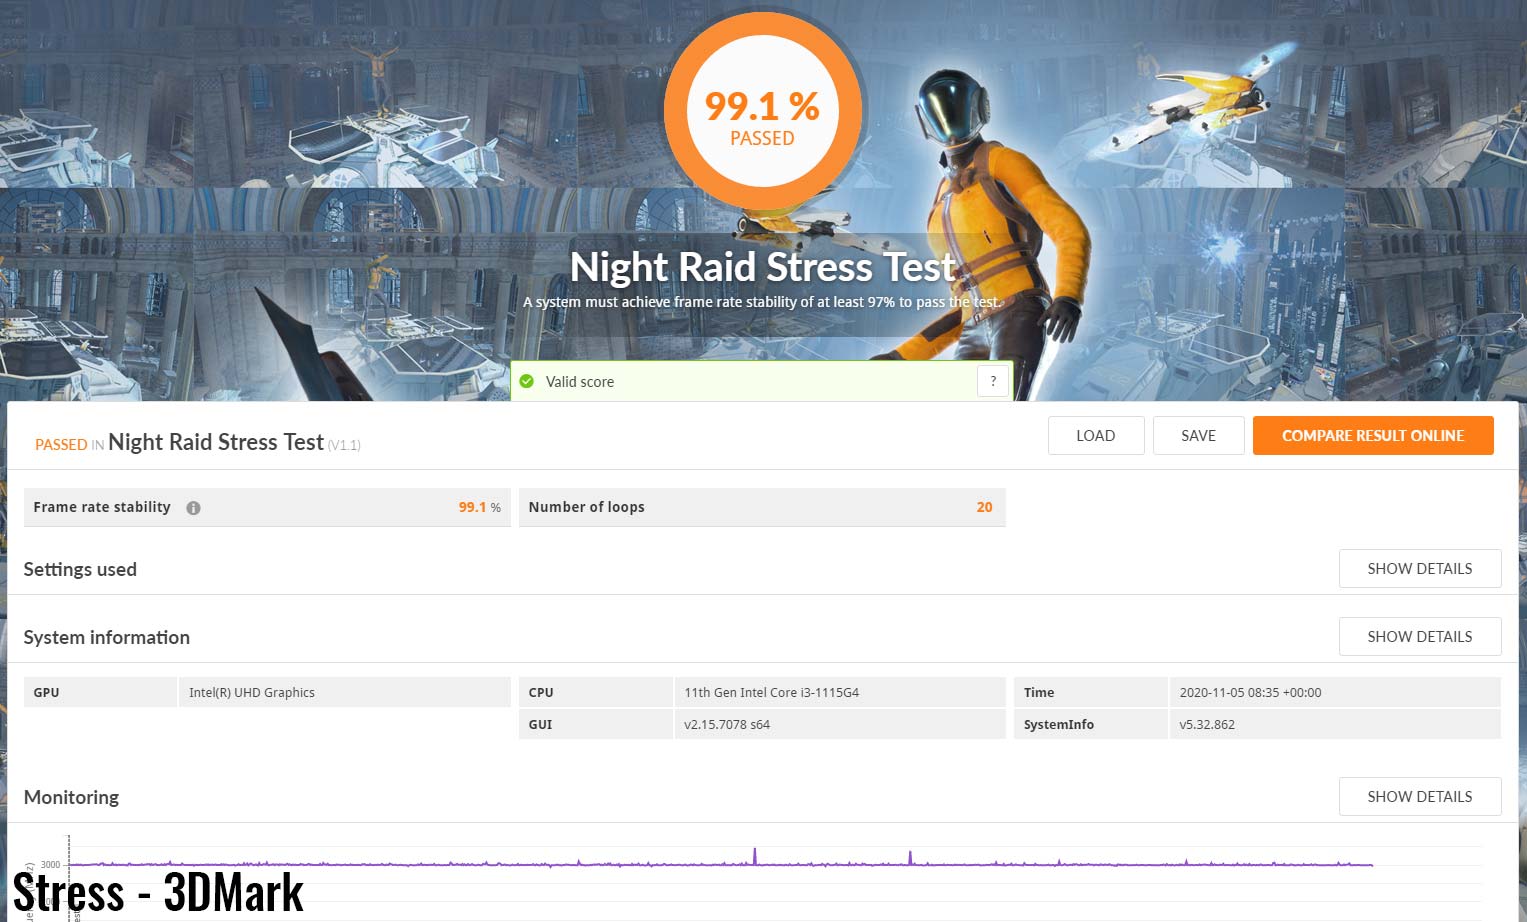Image resolution: width=1527 pixels, height=922 pixels.
Task: Select the 11th Gen Intel Core CPU value
Action: [x=771, y=692]
